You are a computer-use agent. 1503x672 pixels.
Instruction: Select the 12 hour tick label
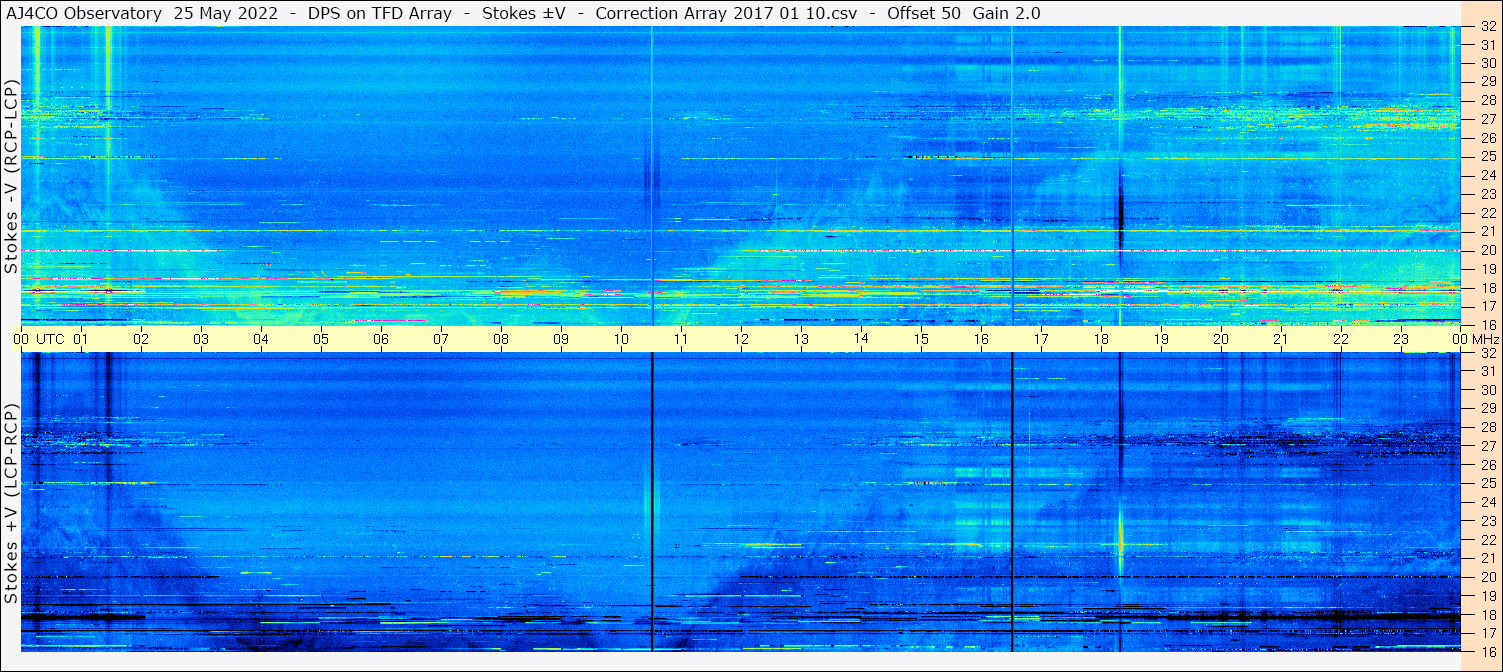point(741,339)
